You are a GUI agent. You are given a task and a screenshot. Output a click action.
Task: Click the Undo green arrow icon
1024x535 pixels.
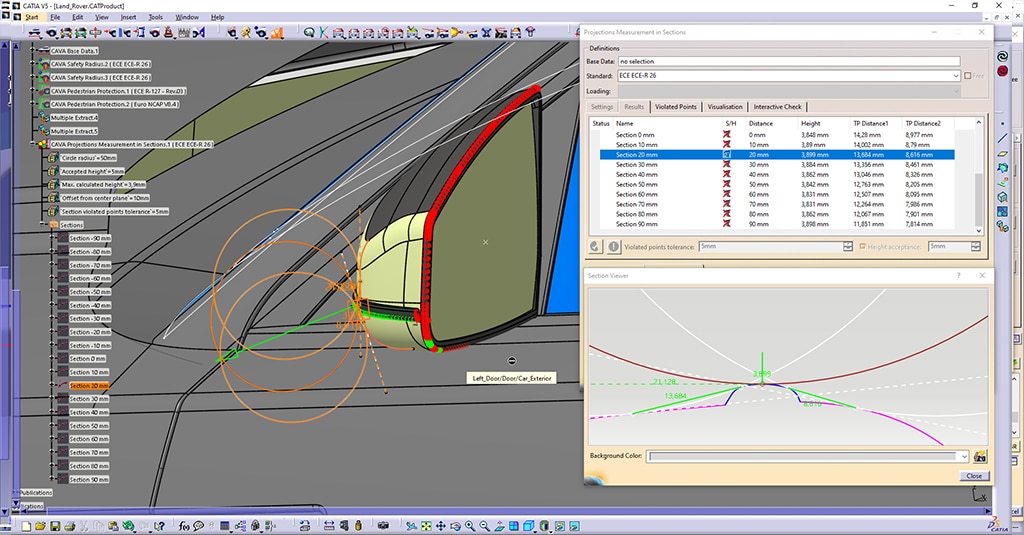(128, 526)
